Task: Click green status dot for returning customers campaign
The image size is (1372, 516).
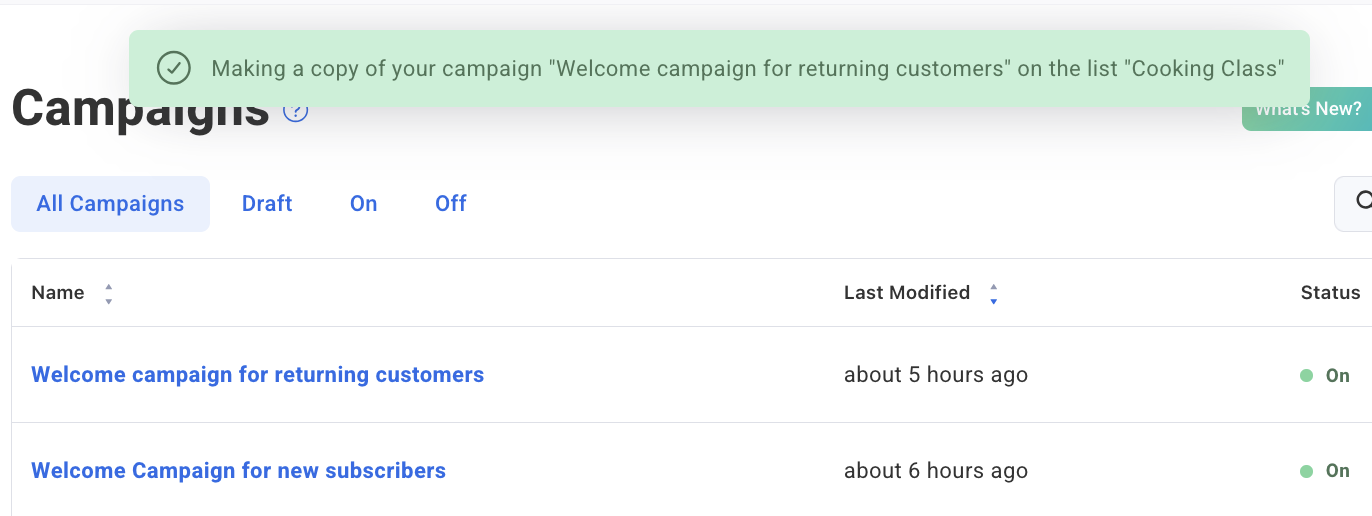Action: (1306, 376)
